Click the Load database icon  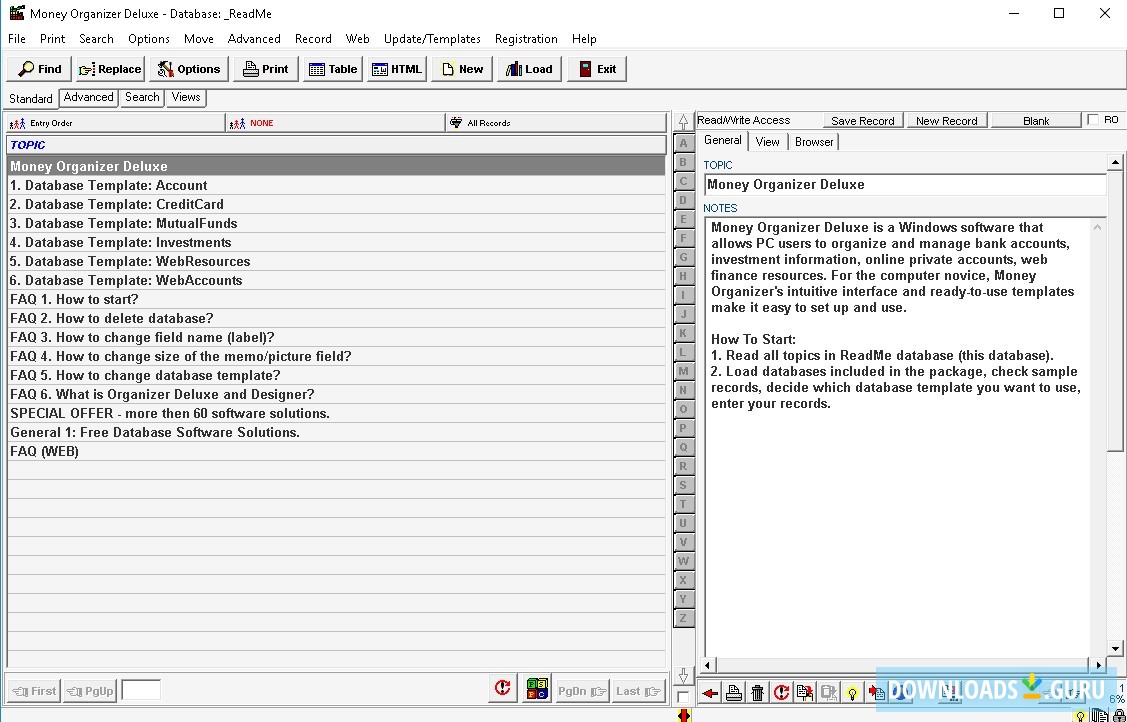528,68
